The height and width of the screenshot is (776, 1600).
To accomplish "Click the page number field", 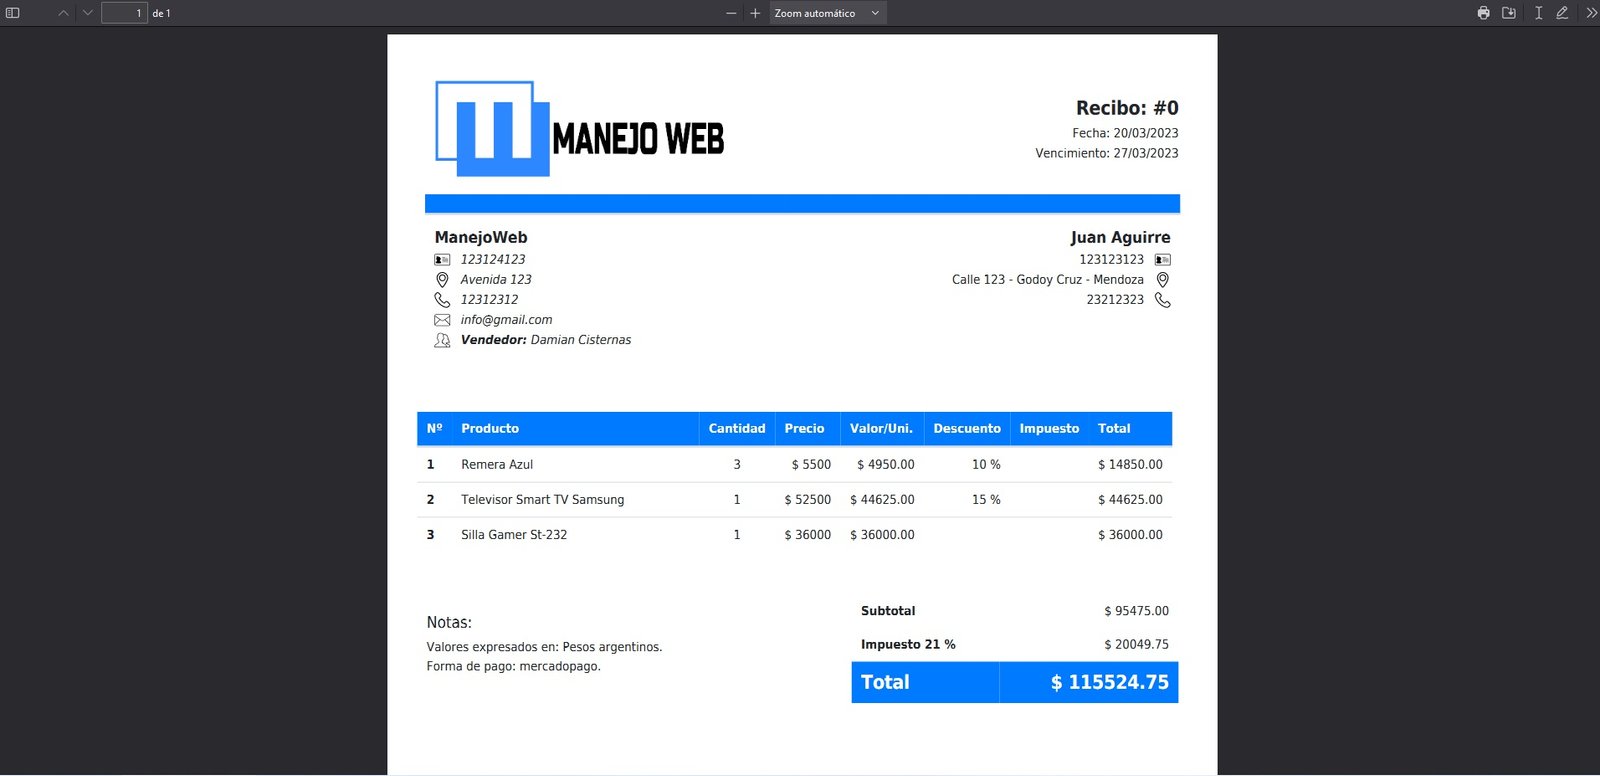I will click(x=124, y=13).
